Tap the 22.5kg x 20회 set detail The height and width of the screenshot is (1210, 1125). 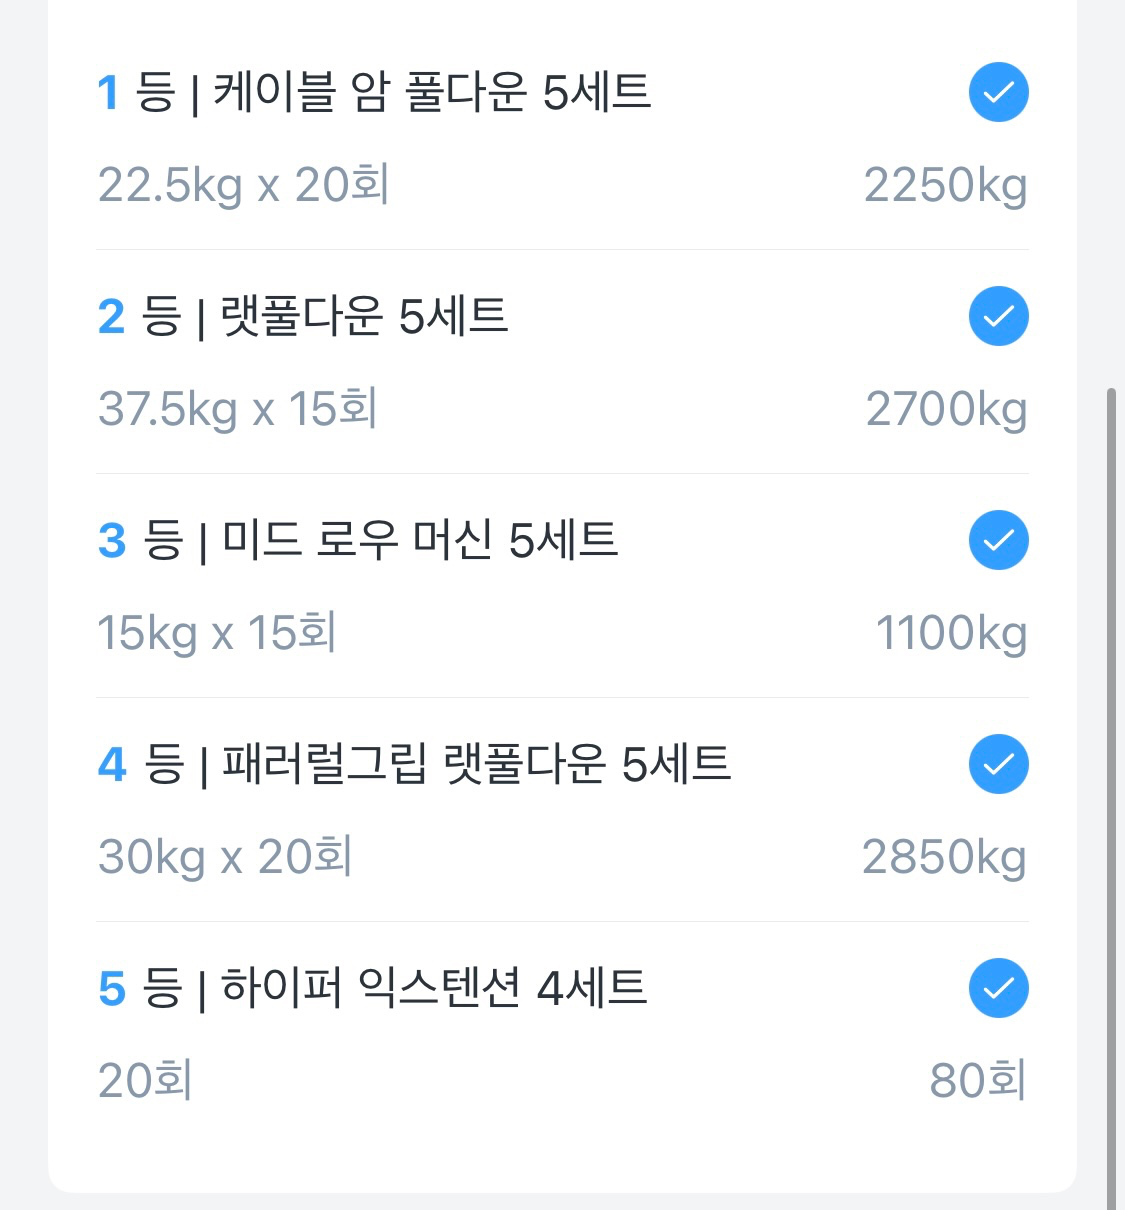point(243,185)
